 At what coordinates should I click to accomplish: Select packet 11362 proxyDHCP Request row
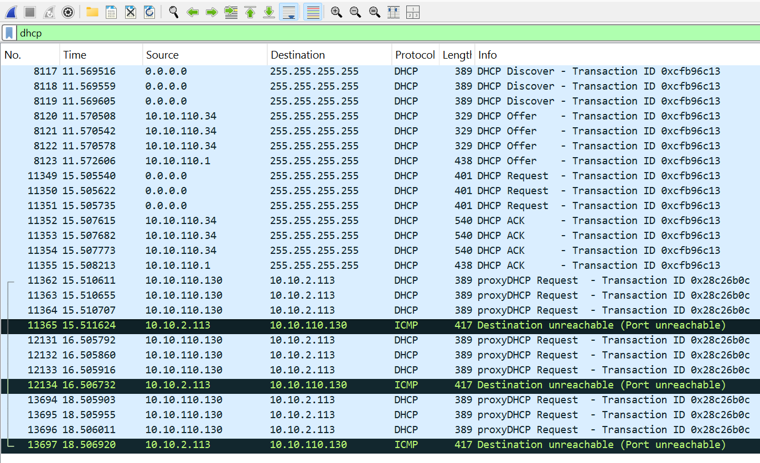pyautogui.click(x=380, y=280)
